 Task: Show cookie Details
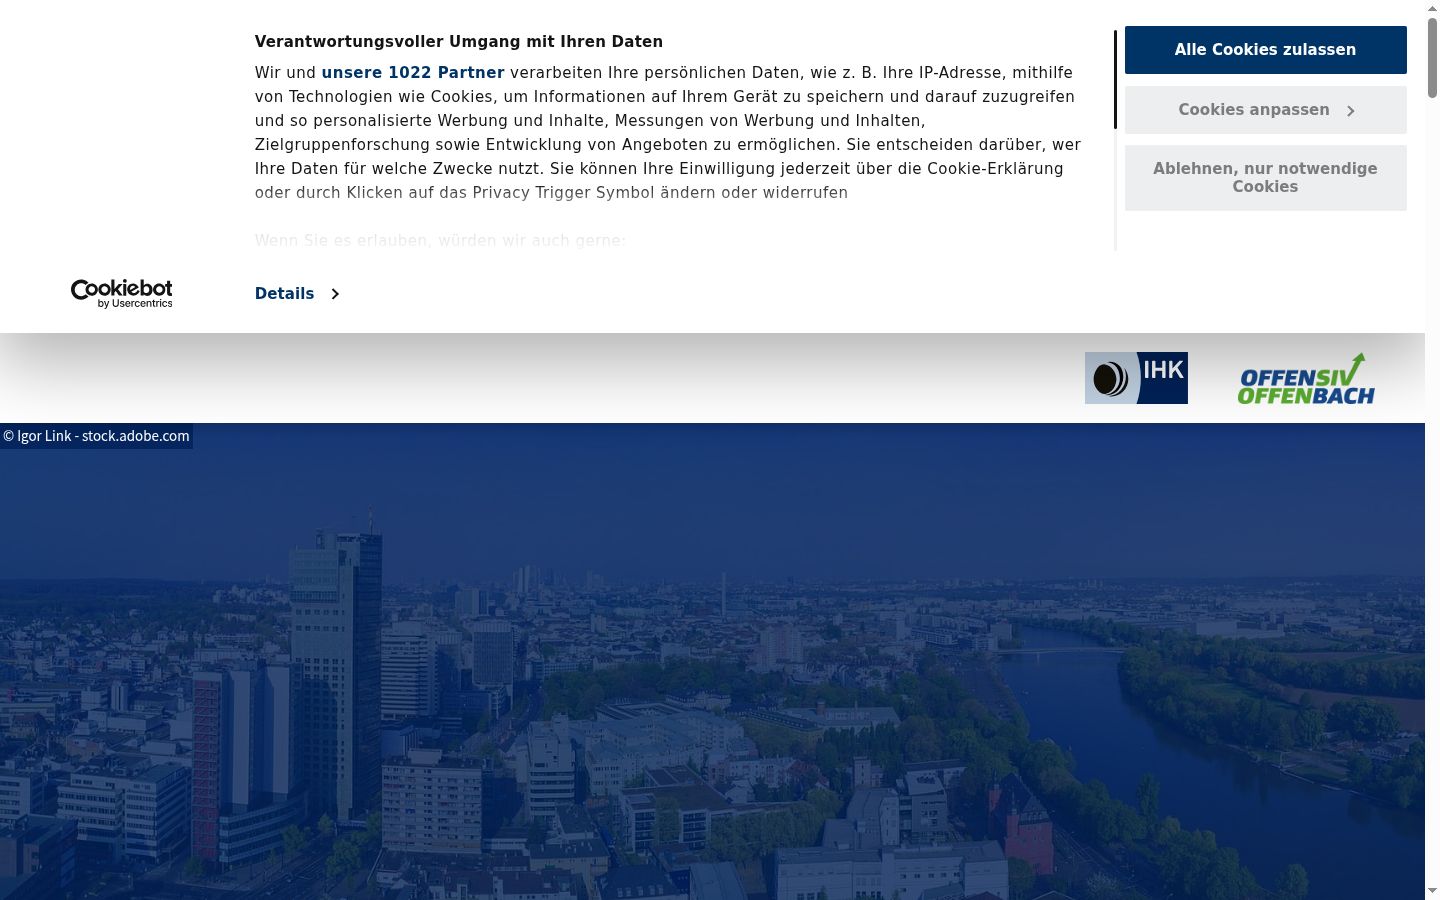(x=297, y=294)
